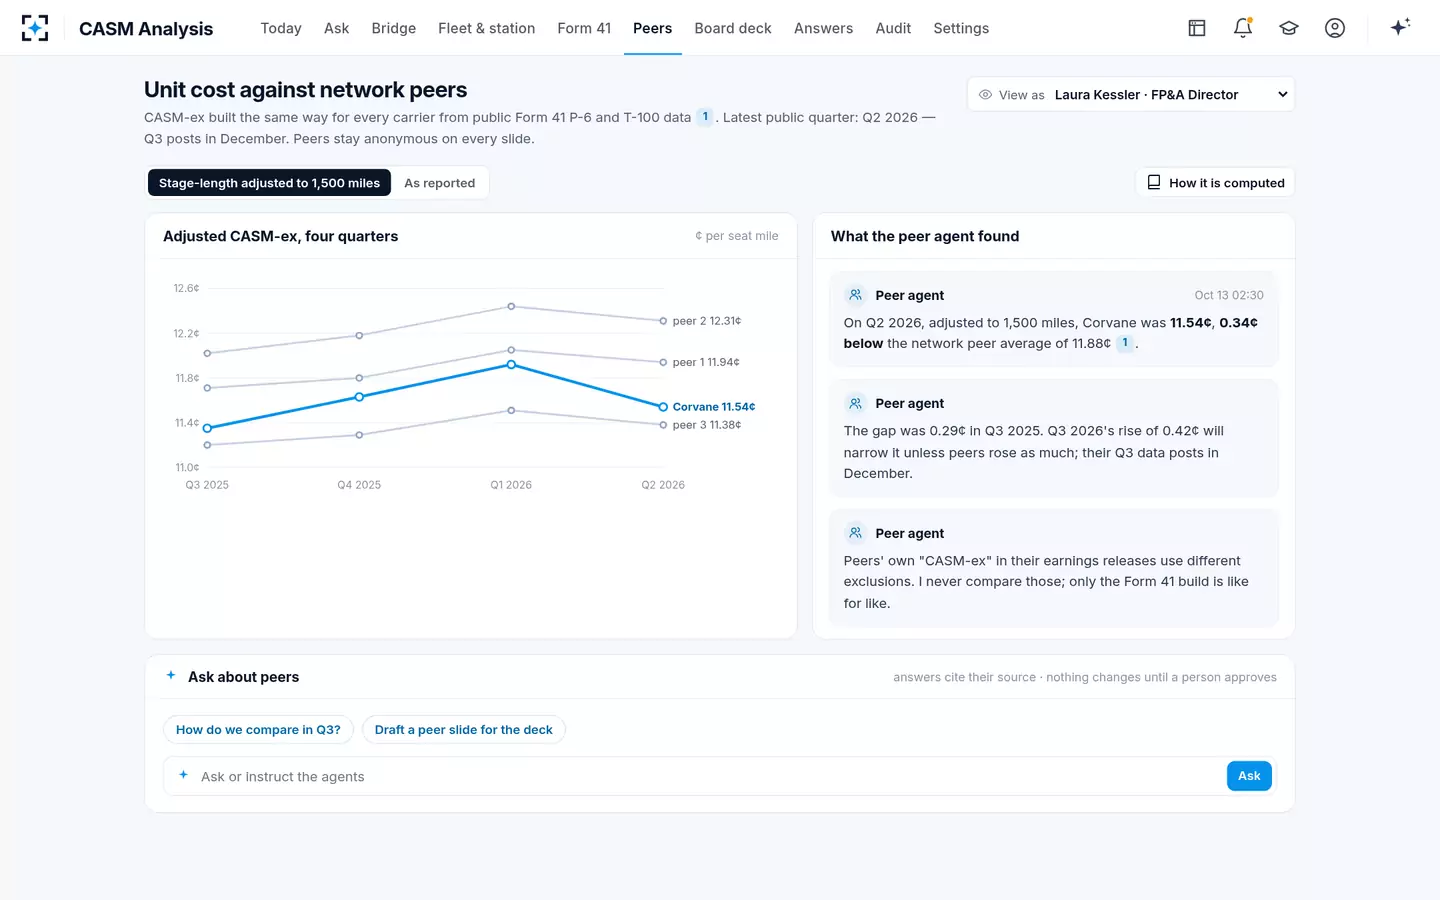Open the AI sparkle assistant icon
This screenshot has height=900, width=1440.
pos(1400,27)
